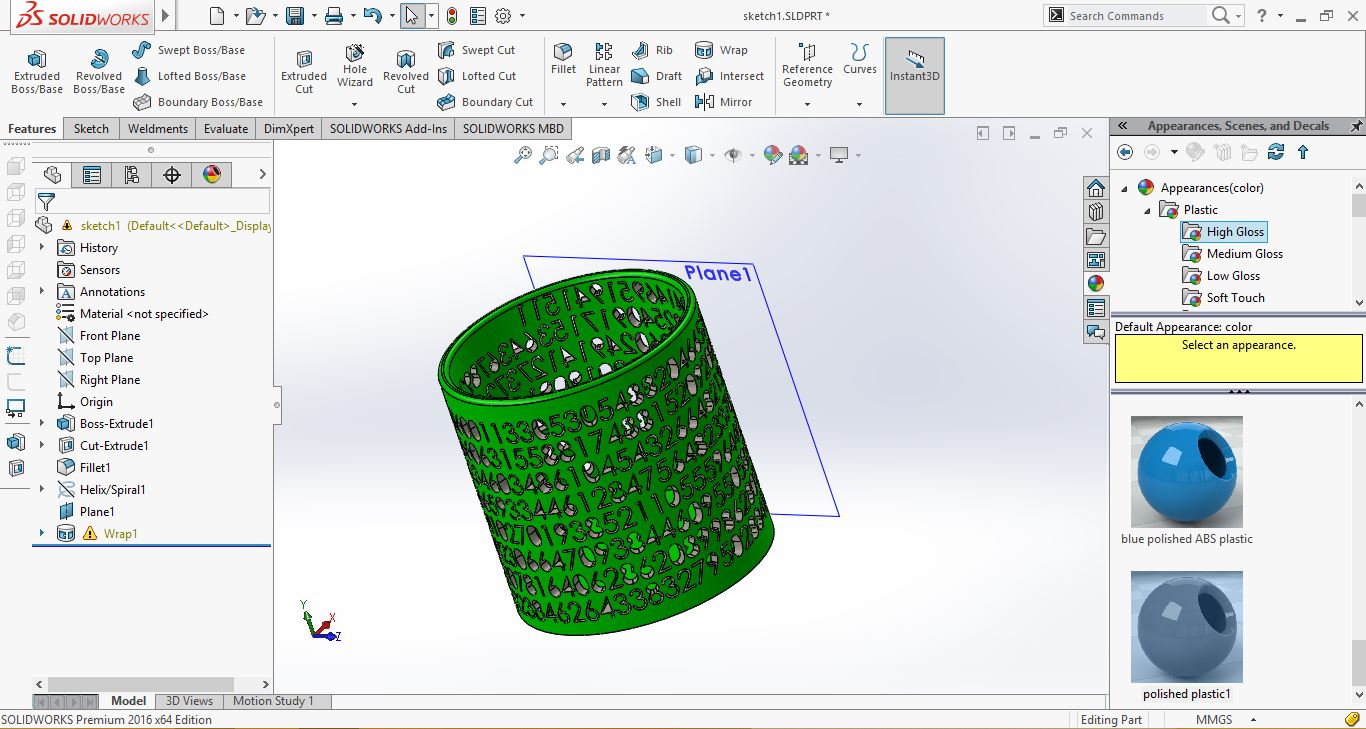The image size is (1366, 729).
Task: Open the Reference Geometry tool
Action: (x=807, y=66)
